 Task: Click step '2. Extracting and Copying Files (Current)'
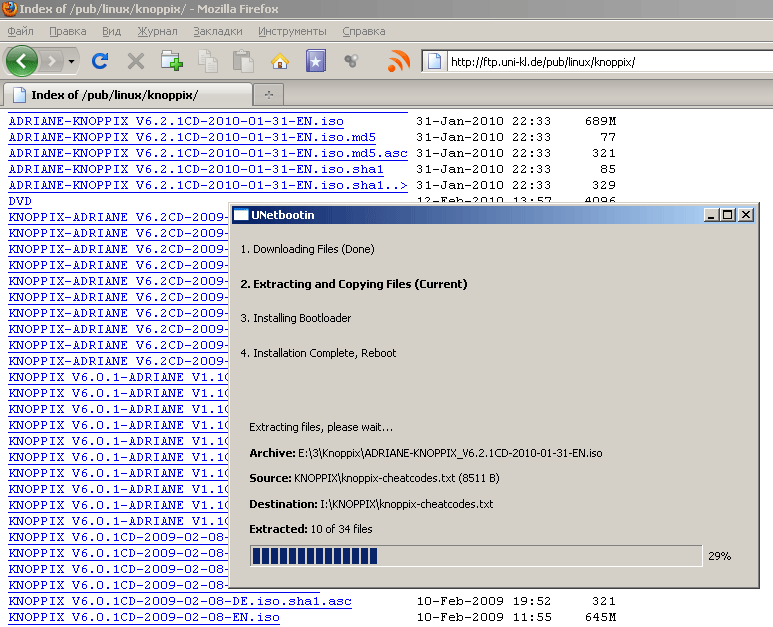tap(353, 284)
